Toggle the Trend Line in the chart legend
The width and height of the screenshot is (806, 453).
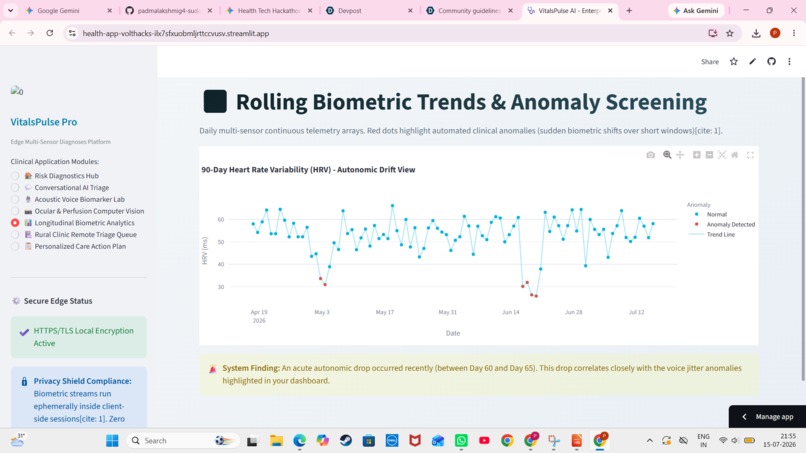pos(712,234)
